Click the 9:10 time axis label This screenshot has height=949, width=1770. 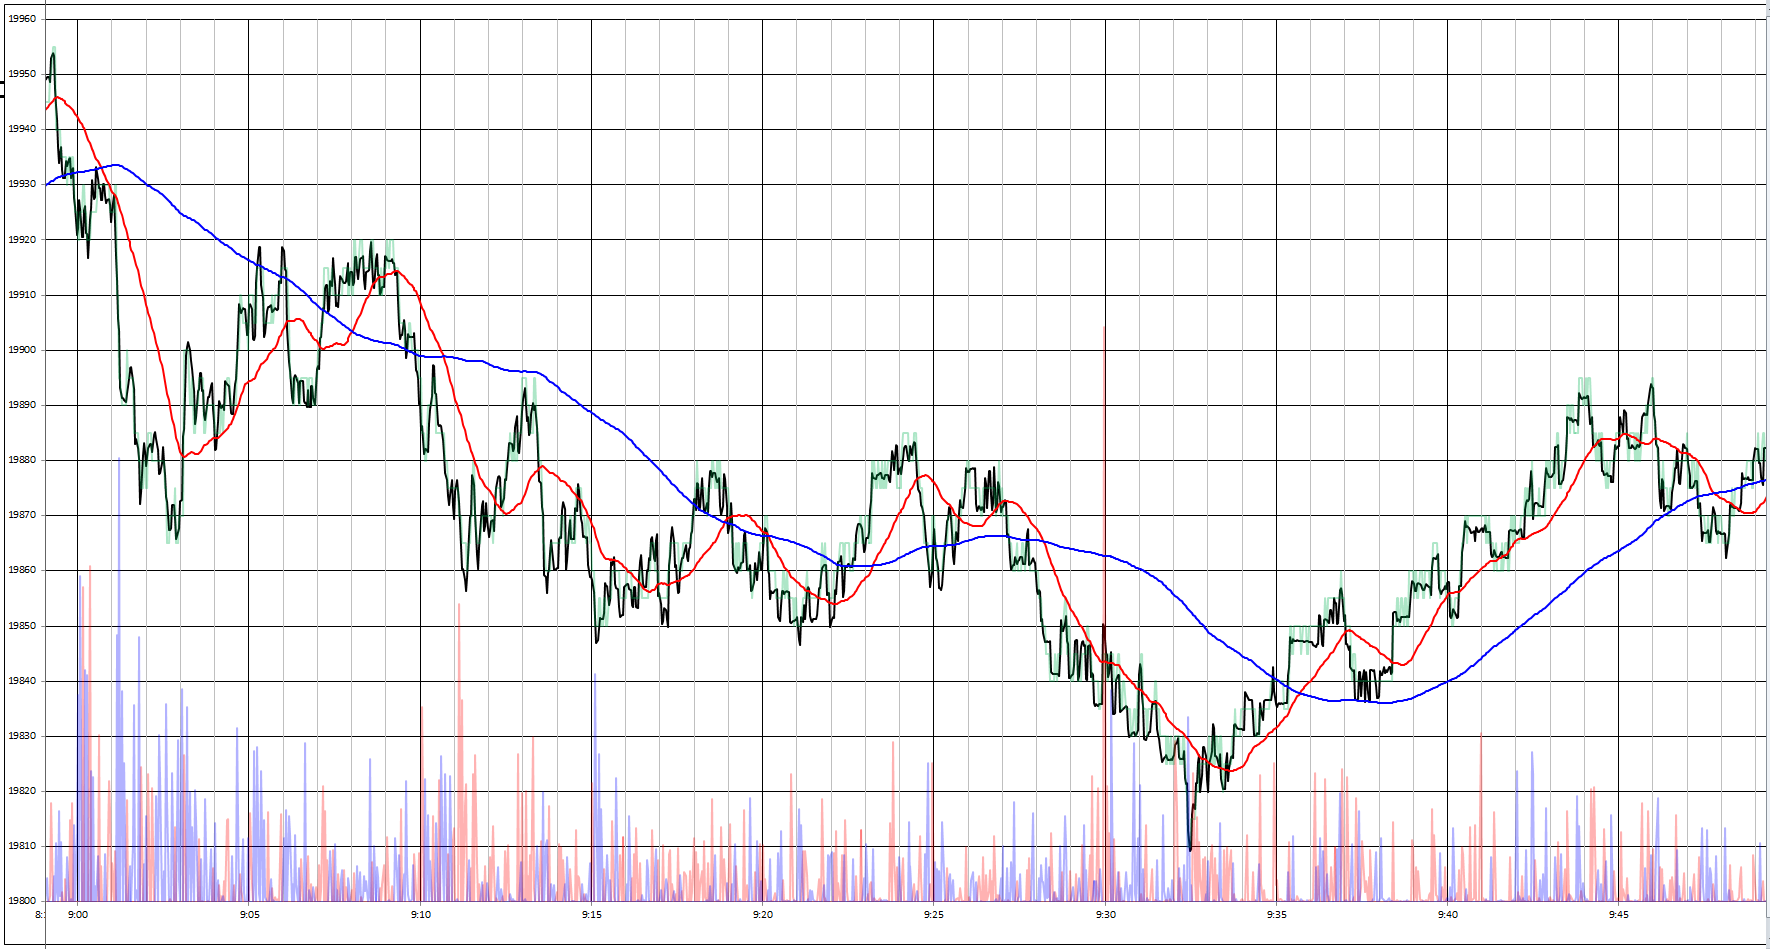421,914
